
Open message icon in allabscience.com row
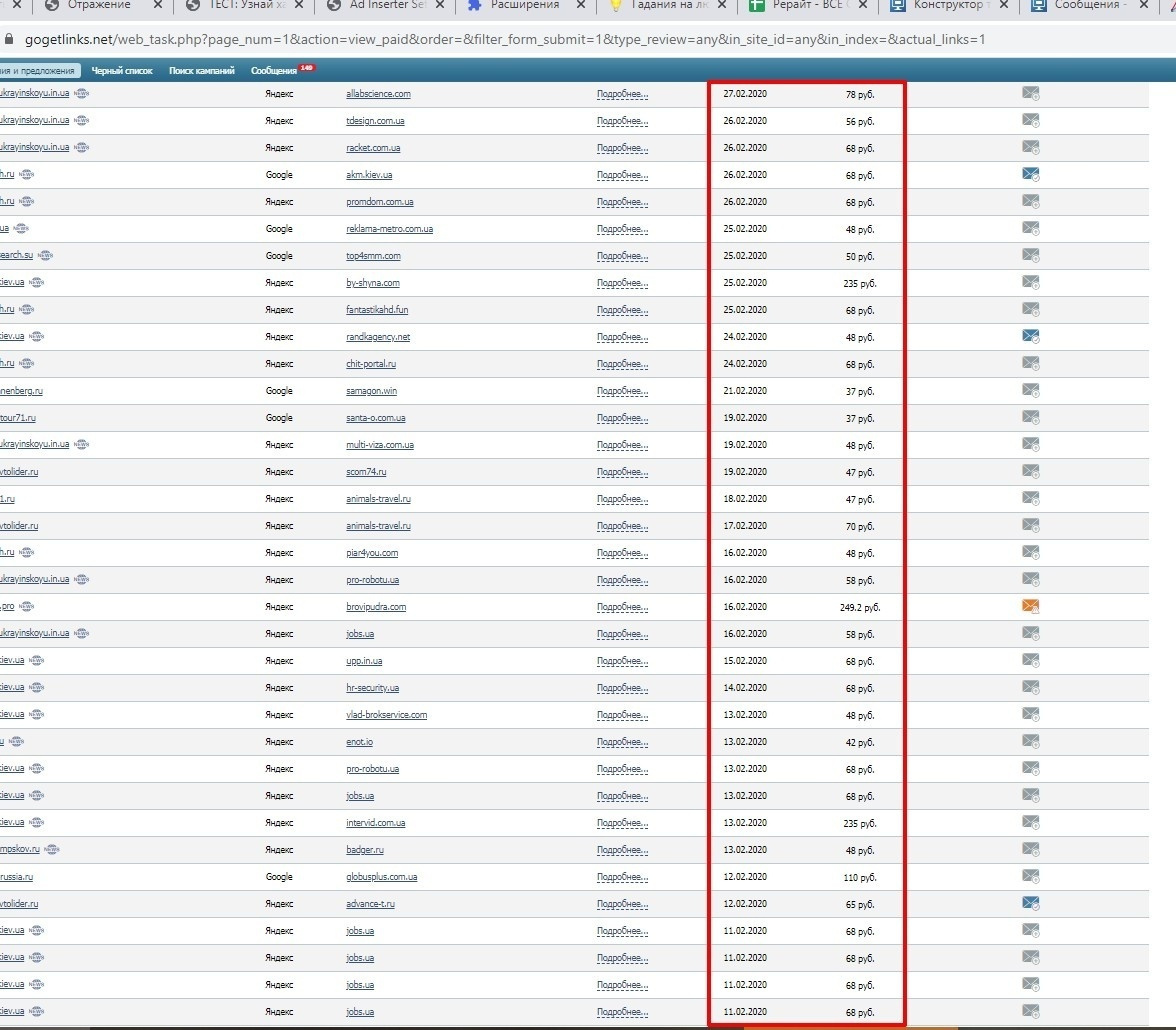[x=1030, y=94]
